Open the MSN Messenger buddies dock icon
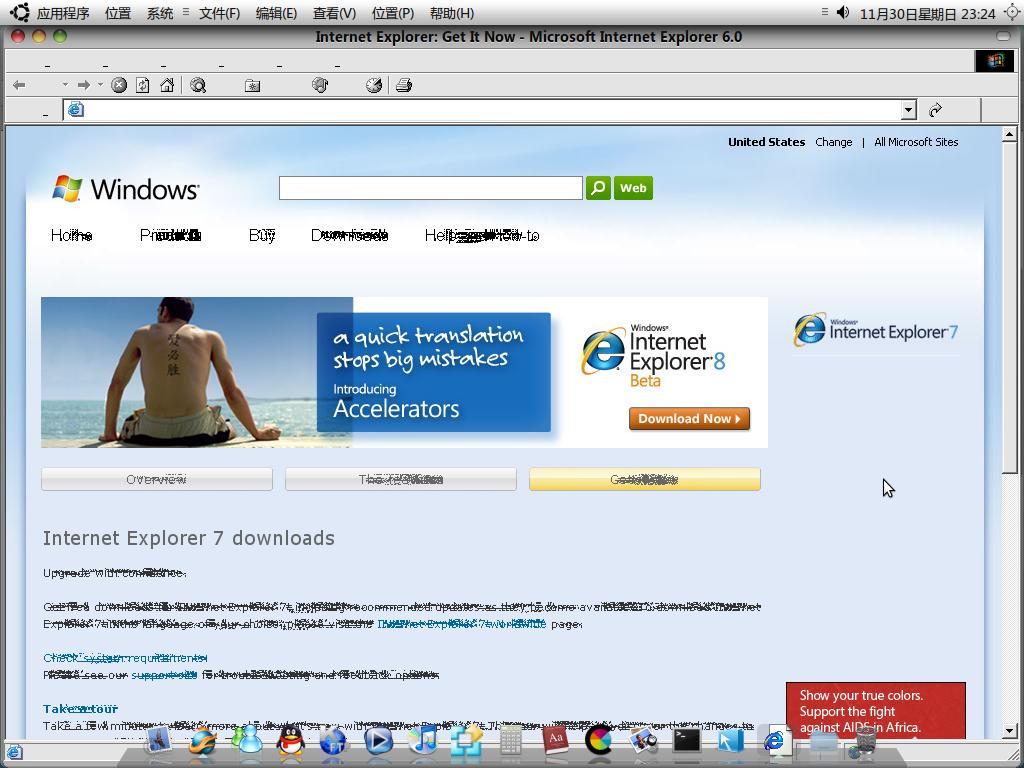 click(247, 741)
